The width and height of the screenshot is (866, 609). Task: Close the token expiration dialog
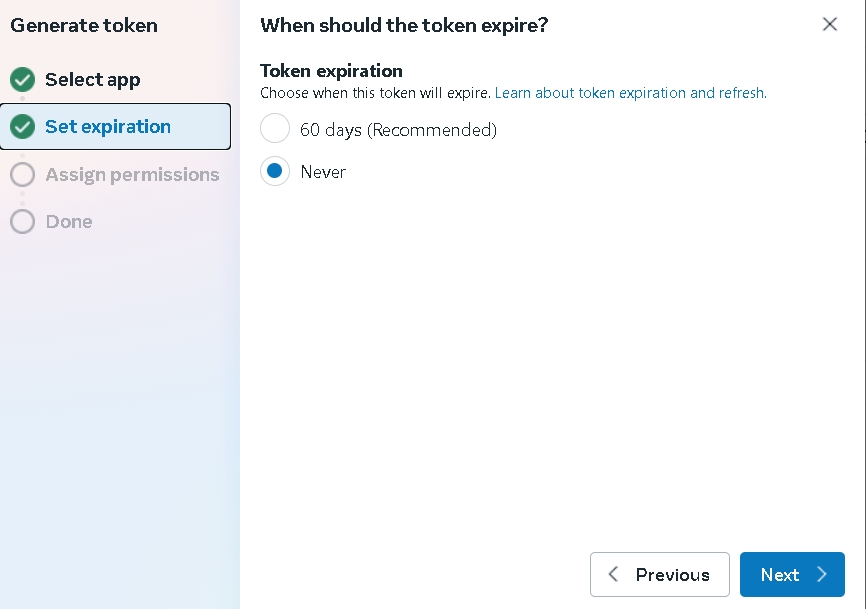pos(829,24)
